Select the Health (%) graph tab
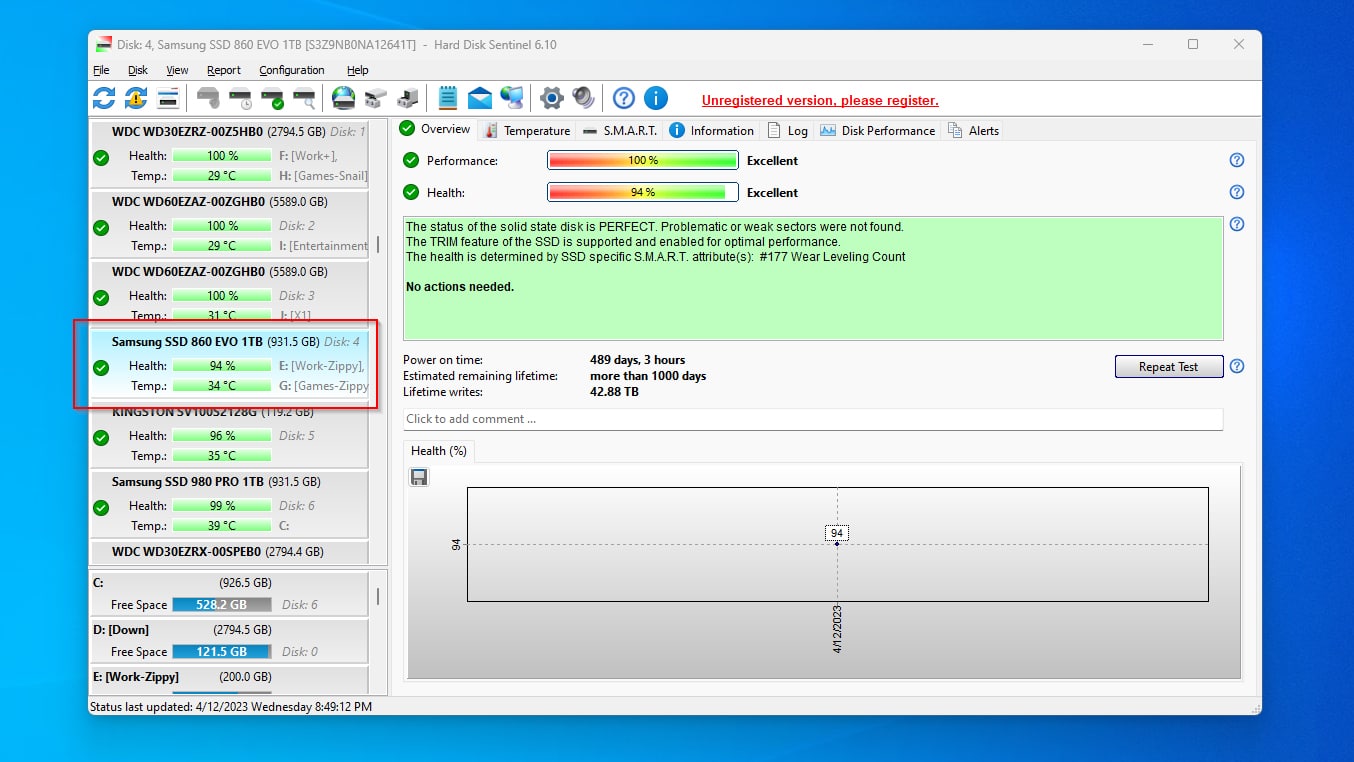The image size is (1354, 762). tap(439, 451)
